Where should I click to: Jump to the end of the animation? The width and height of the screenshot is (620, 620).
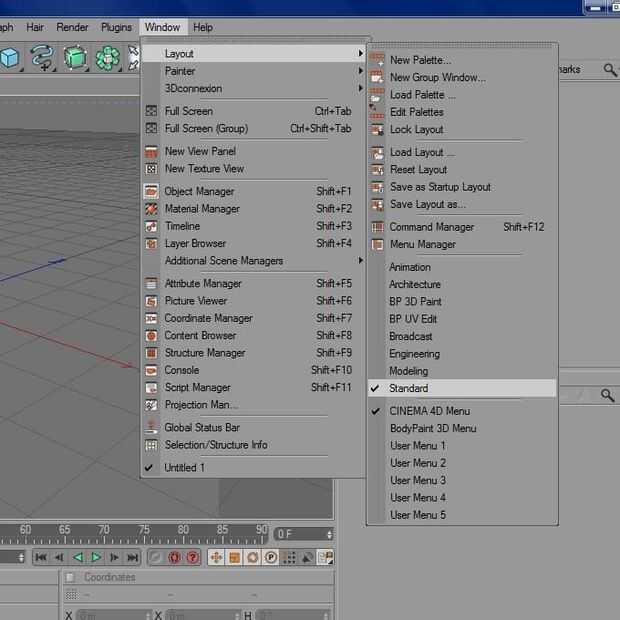133,557
